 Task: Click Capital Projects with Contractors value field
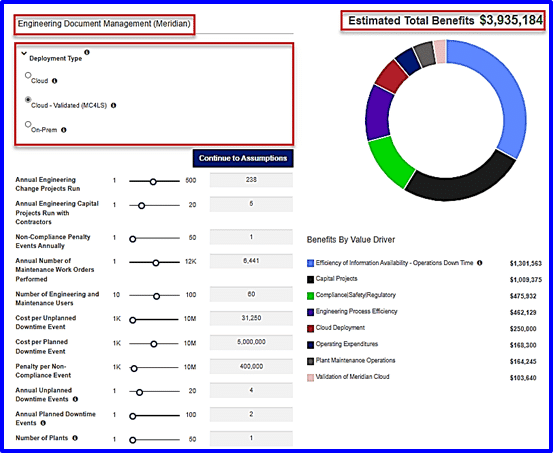click(x=251, y=204)
